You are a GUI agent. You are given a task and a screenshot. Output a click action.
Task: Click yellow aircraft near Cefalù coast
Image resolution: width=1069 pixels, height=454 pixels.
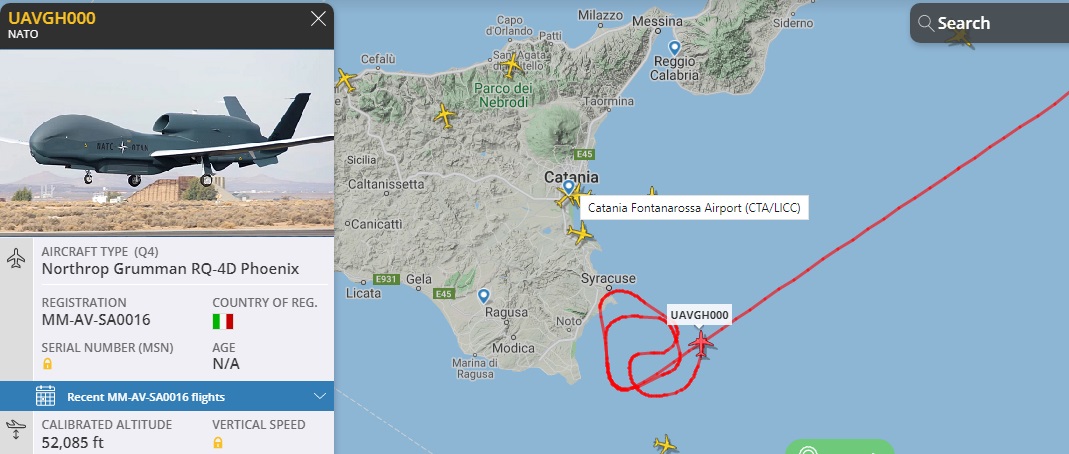click(345, 80)
